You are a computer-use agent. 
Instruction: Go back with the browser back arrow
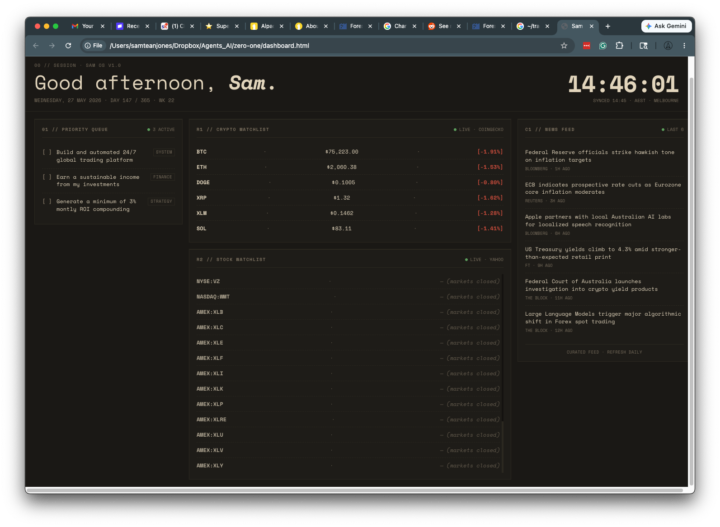click(x=36, y=45)
